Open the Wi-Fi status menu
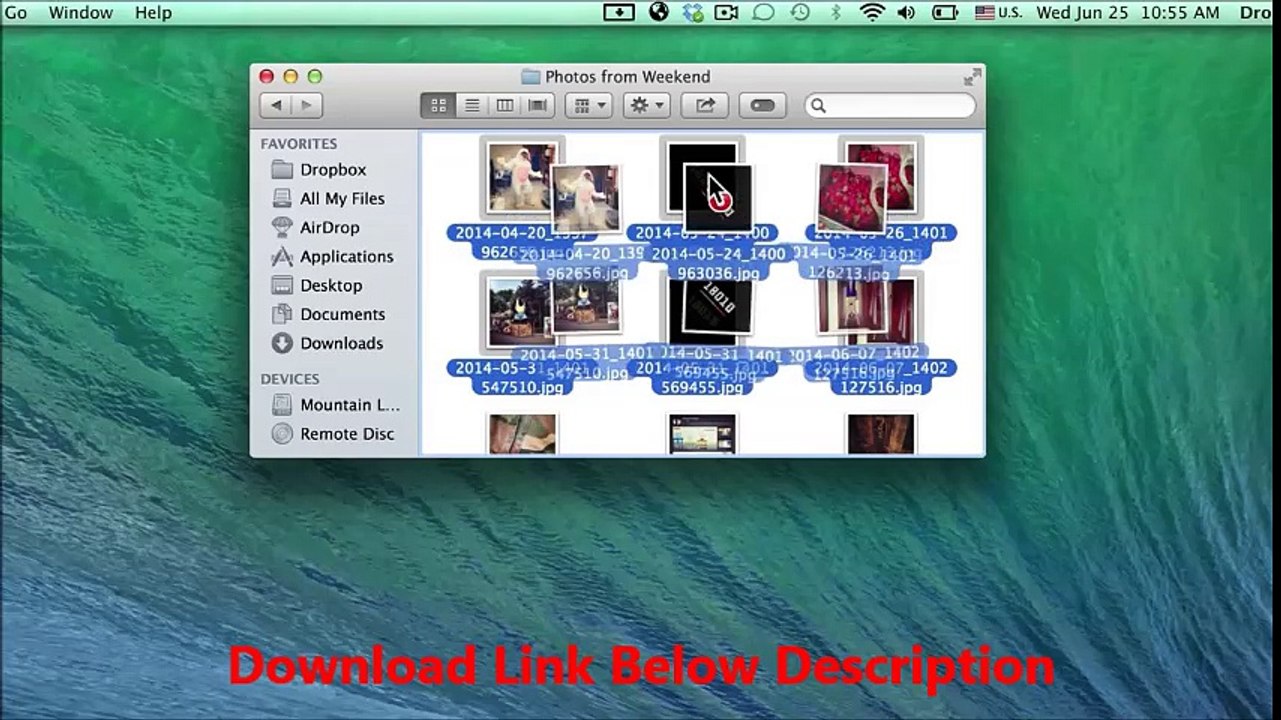This screenshot has width=1281, height=720. (872, 13)
